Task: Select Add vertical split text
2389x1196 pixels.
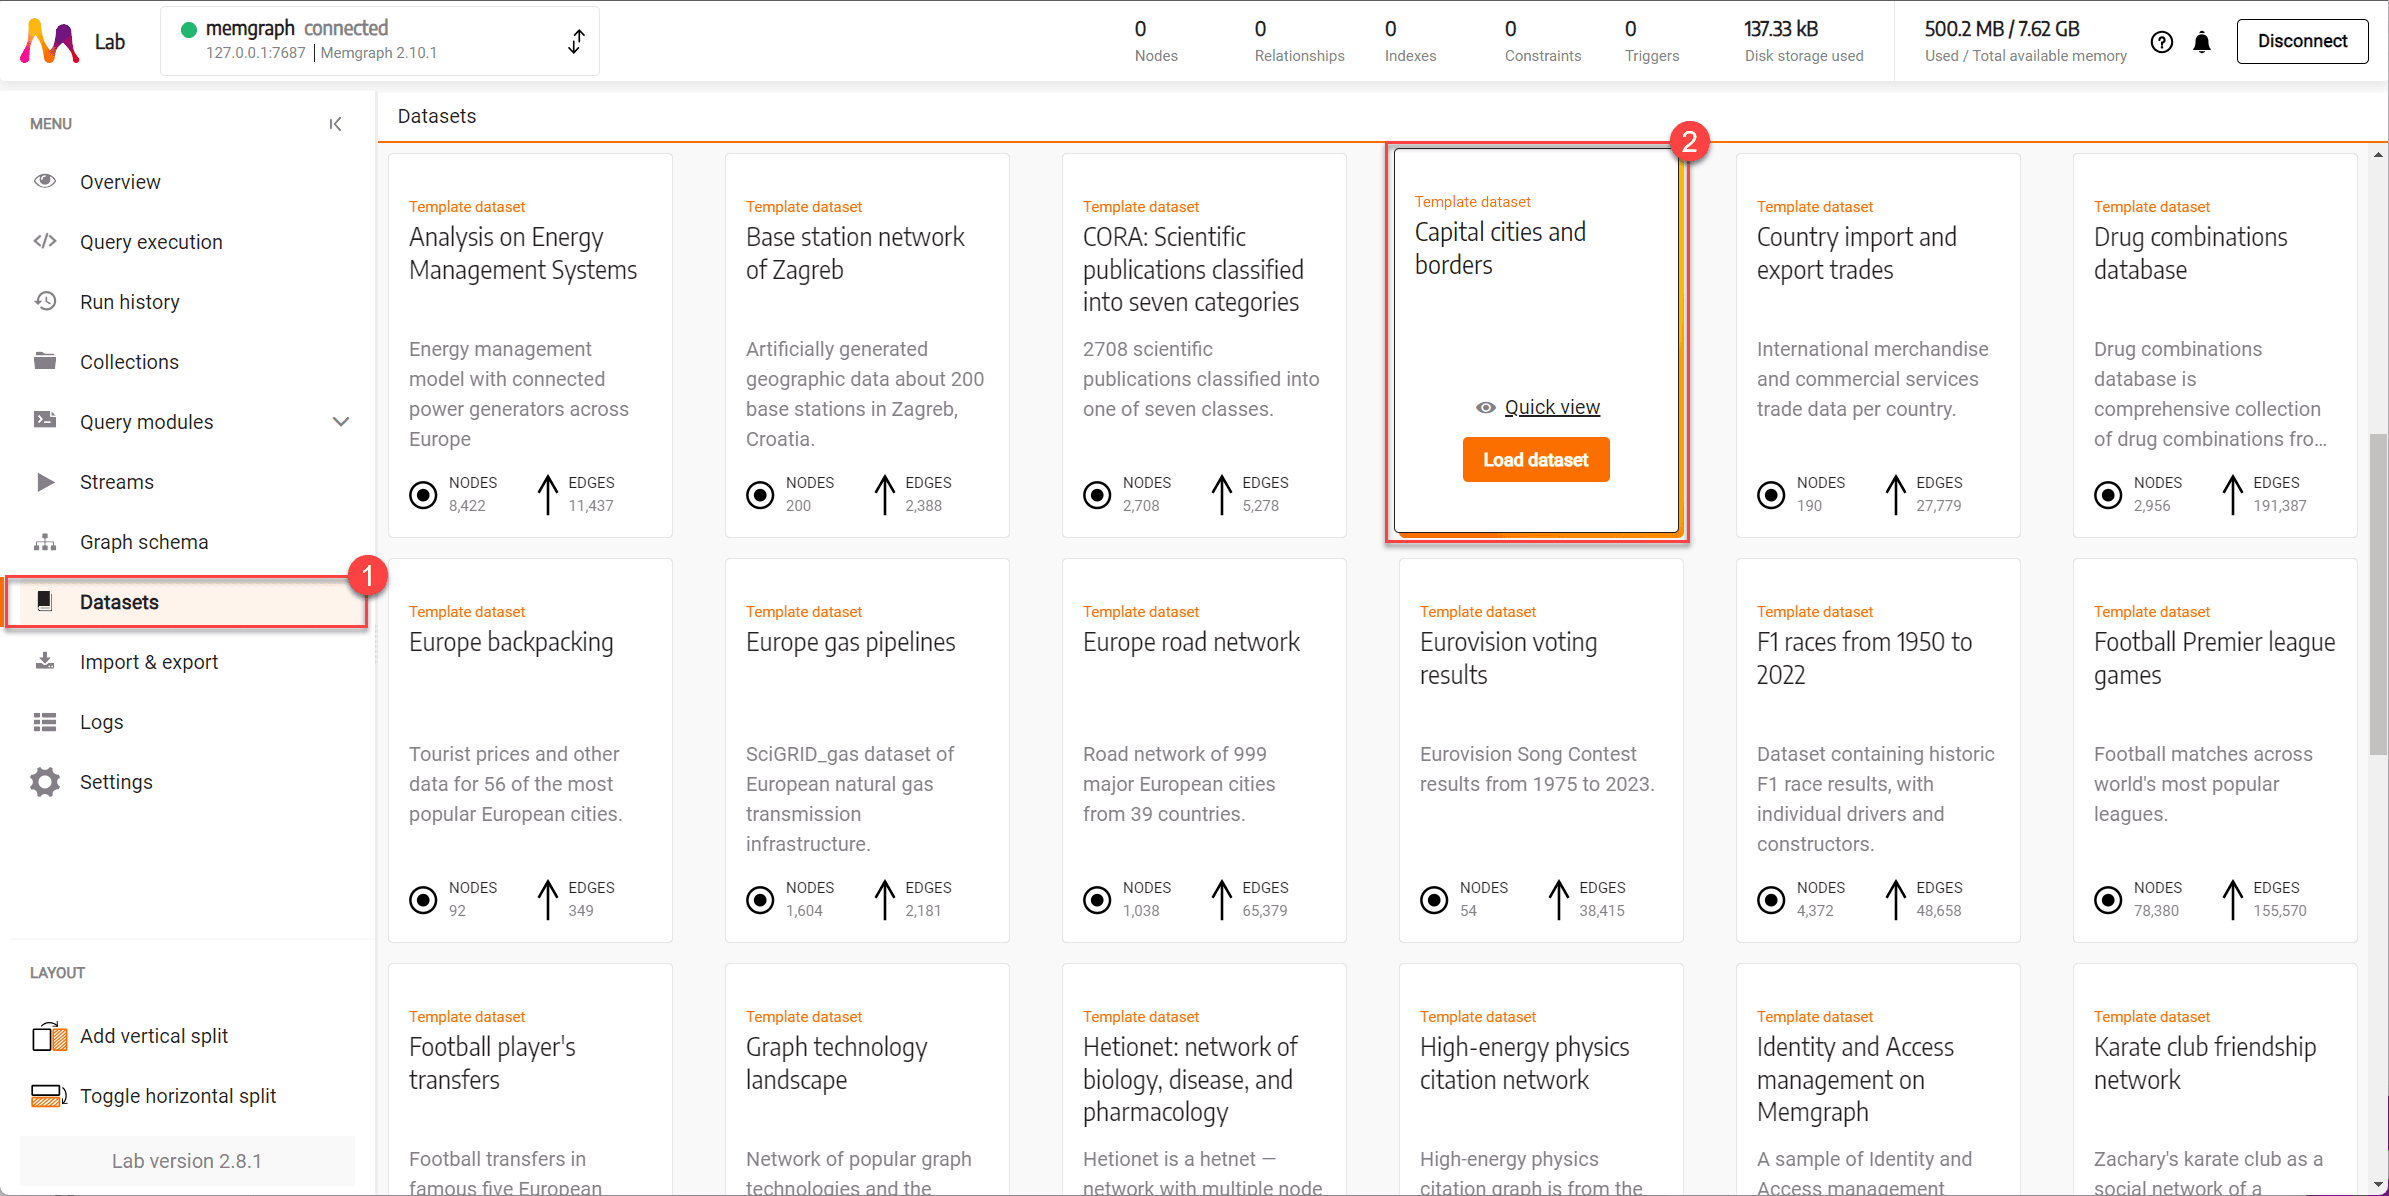Action: tap(154, 1036)
